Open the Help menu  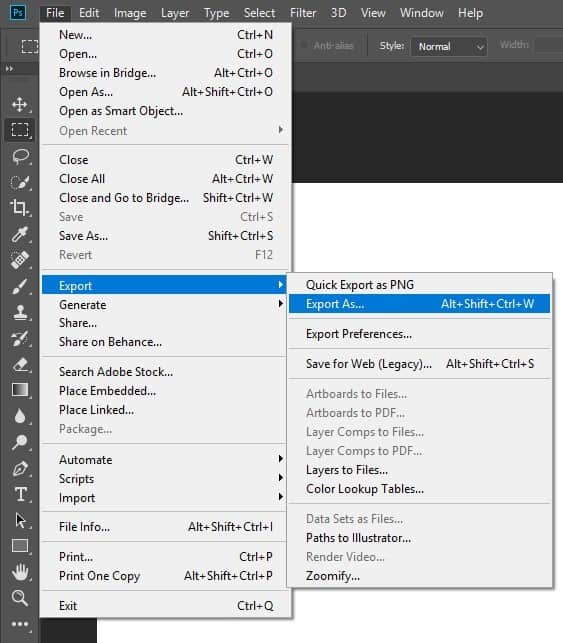click(470, 13)
